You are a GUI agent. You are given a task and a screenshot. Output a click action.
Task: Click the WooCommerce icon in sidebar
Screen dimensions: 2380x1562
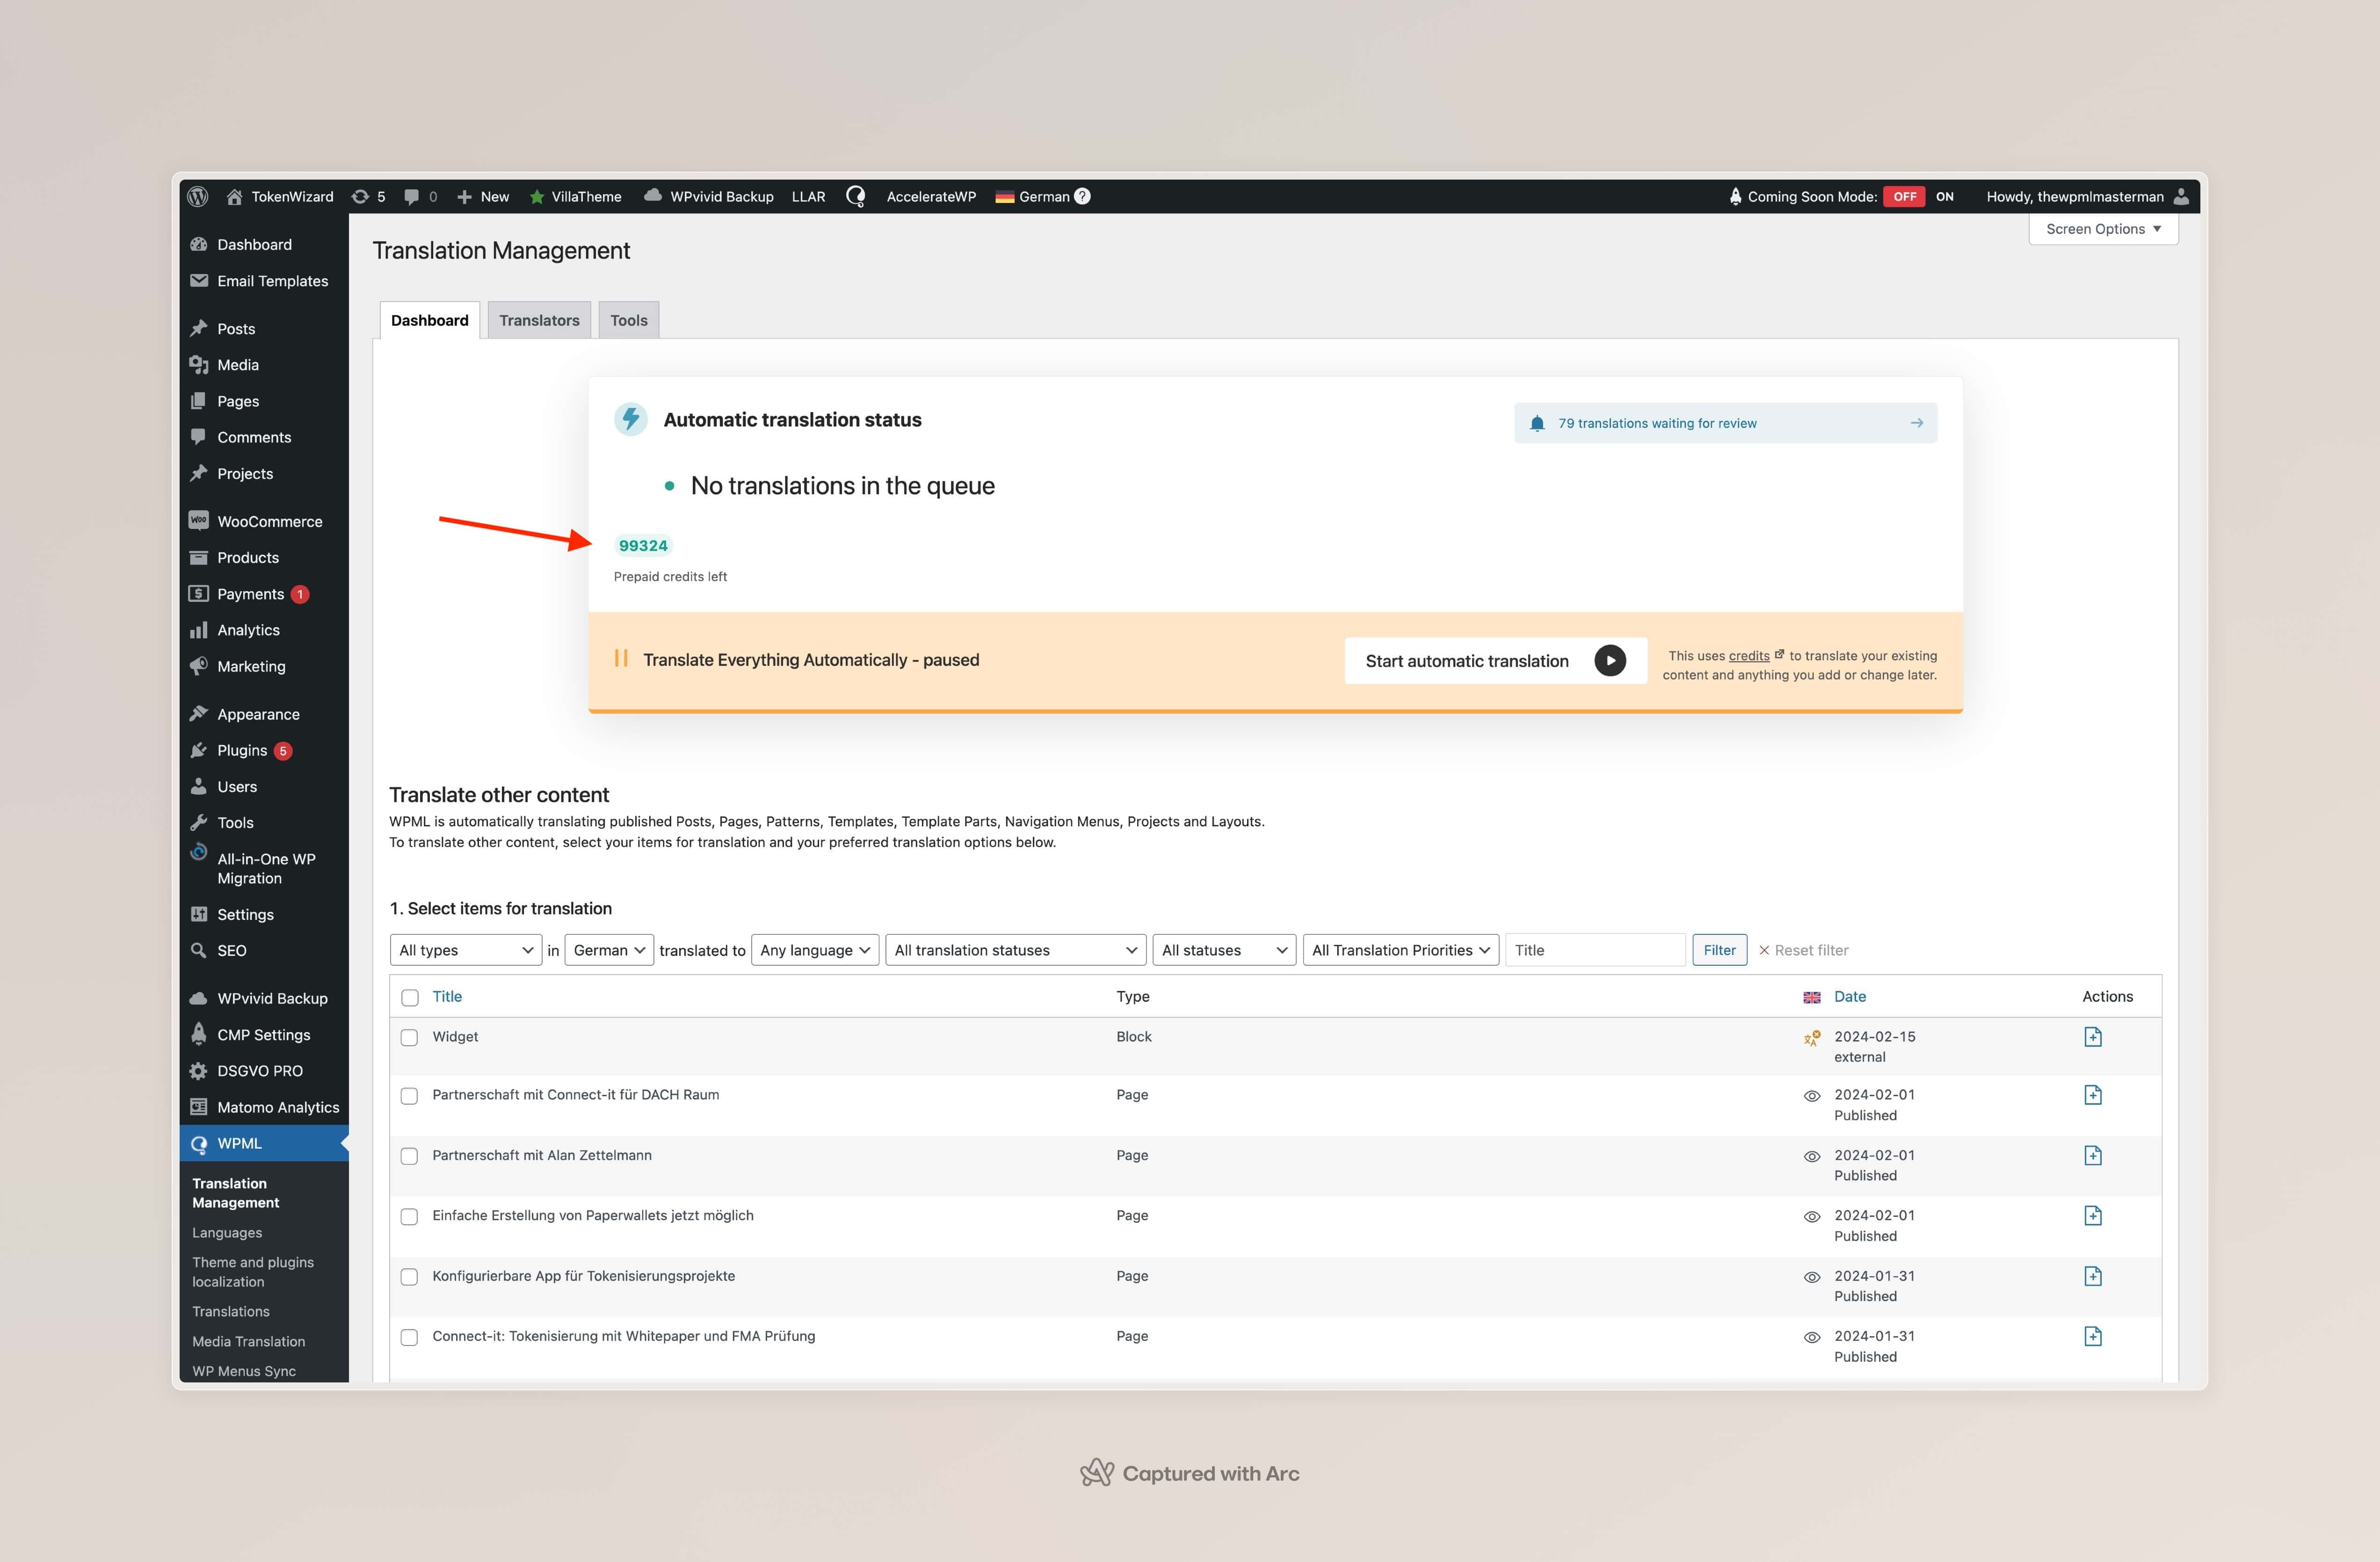(x=199, y=521)
